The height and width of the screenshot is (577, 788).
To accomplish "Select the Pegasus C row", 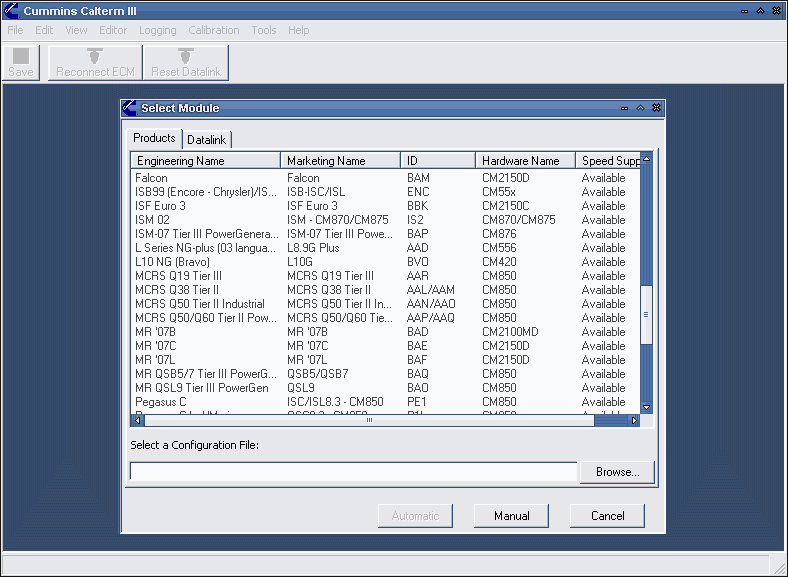I will tap(385, 402).
